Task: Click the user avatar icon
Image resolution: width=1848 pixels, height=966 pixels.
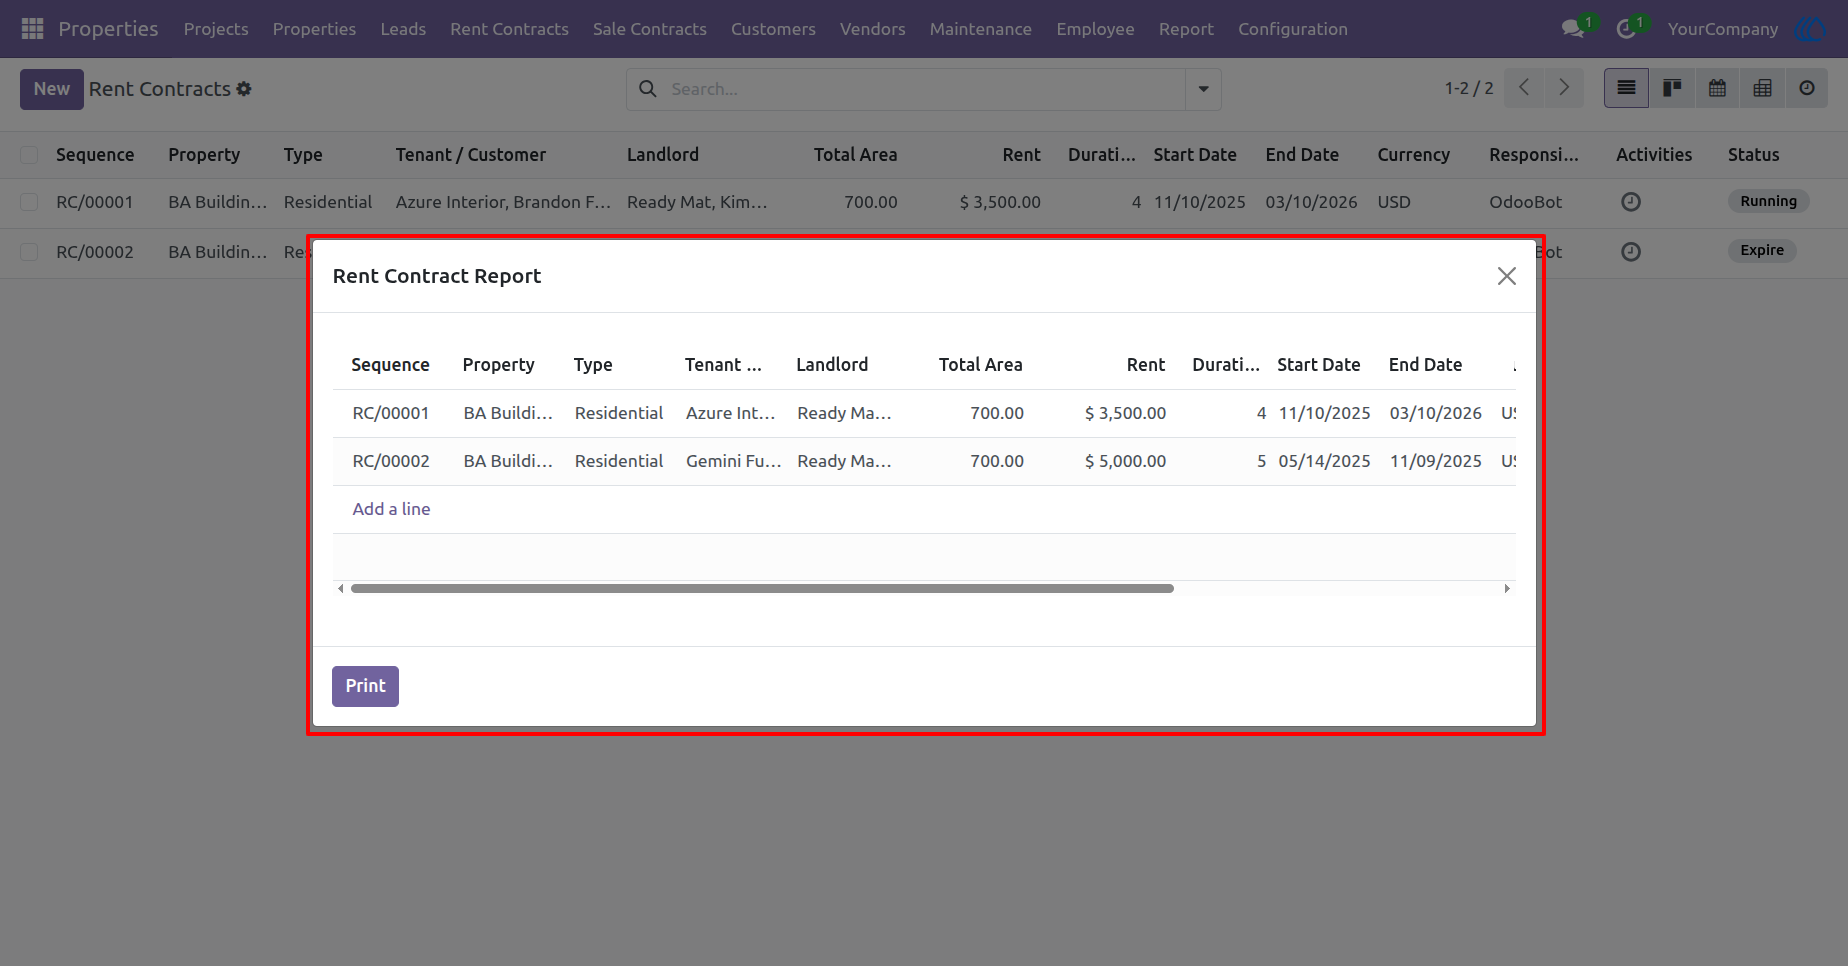Action: [1812, 29]
